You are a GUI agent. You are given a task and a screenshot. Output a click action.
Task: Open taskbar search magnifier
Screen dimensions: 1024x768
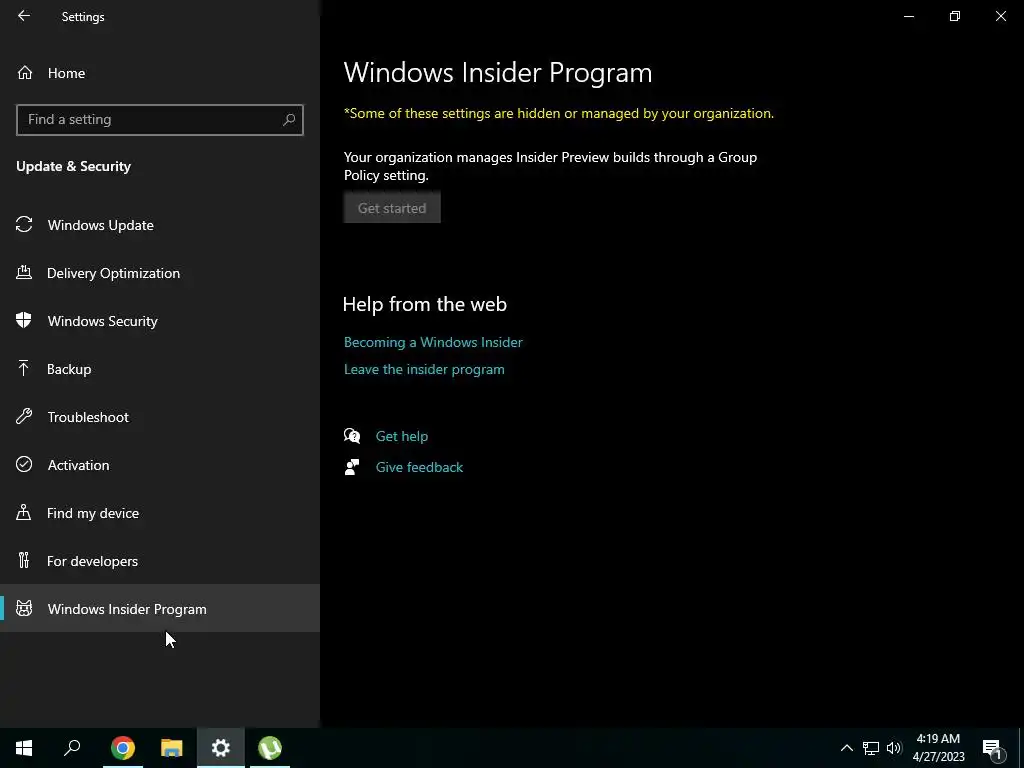point(72,748)
